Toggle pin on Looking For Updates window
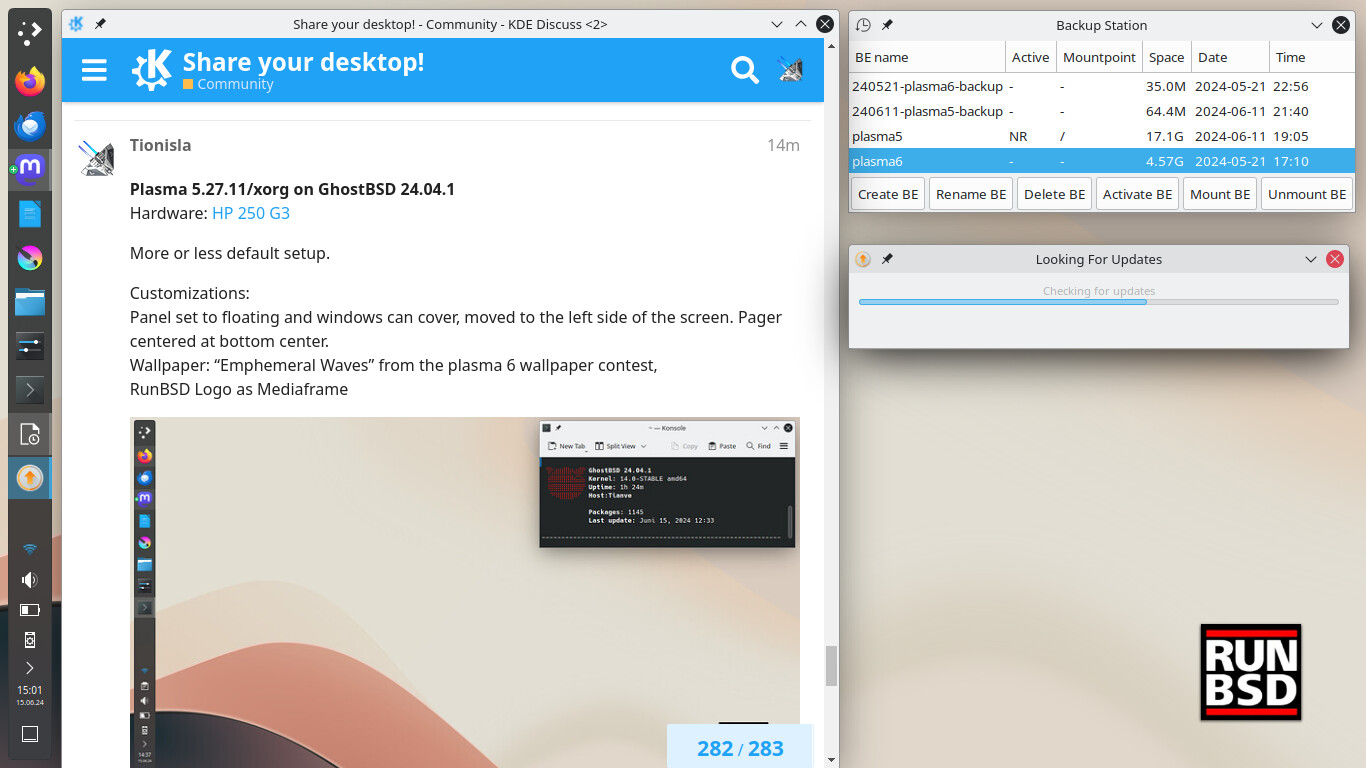 (x=887, y=259)
